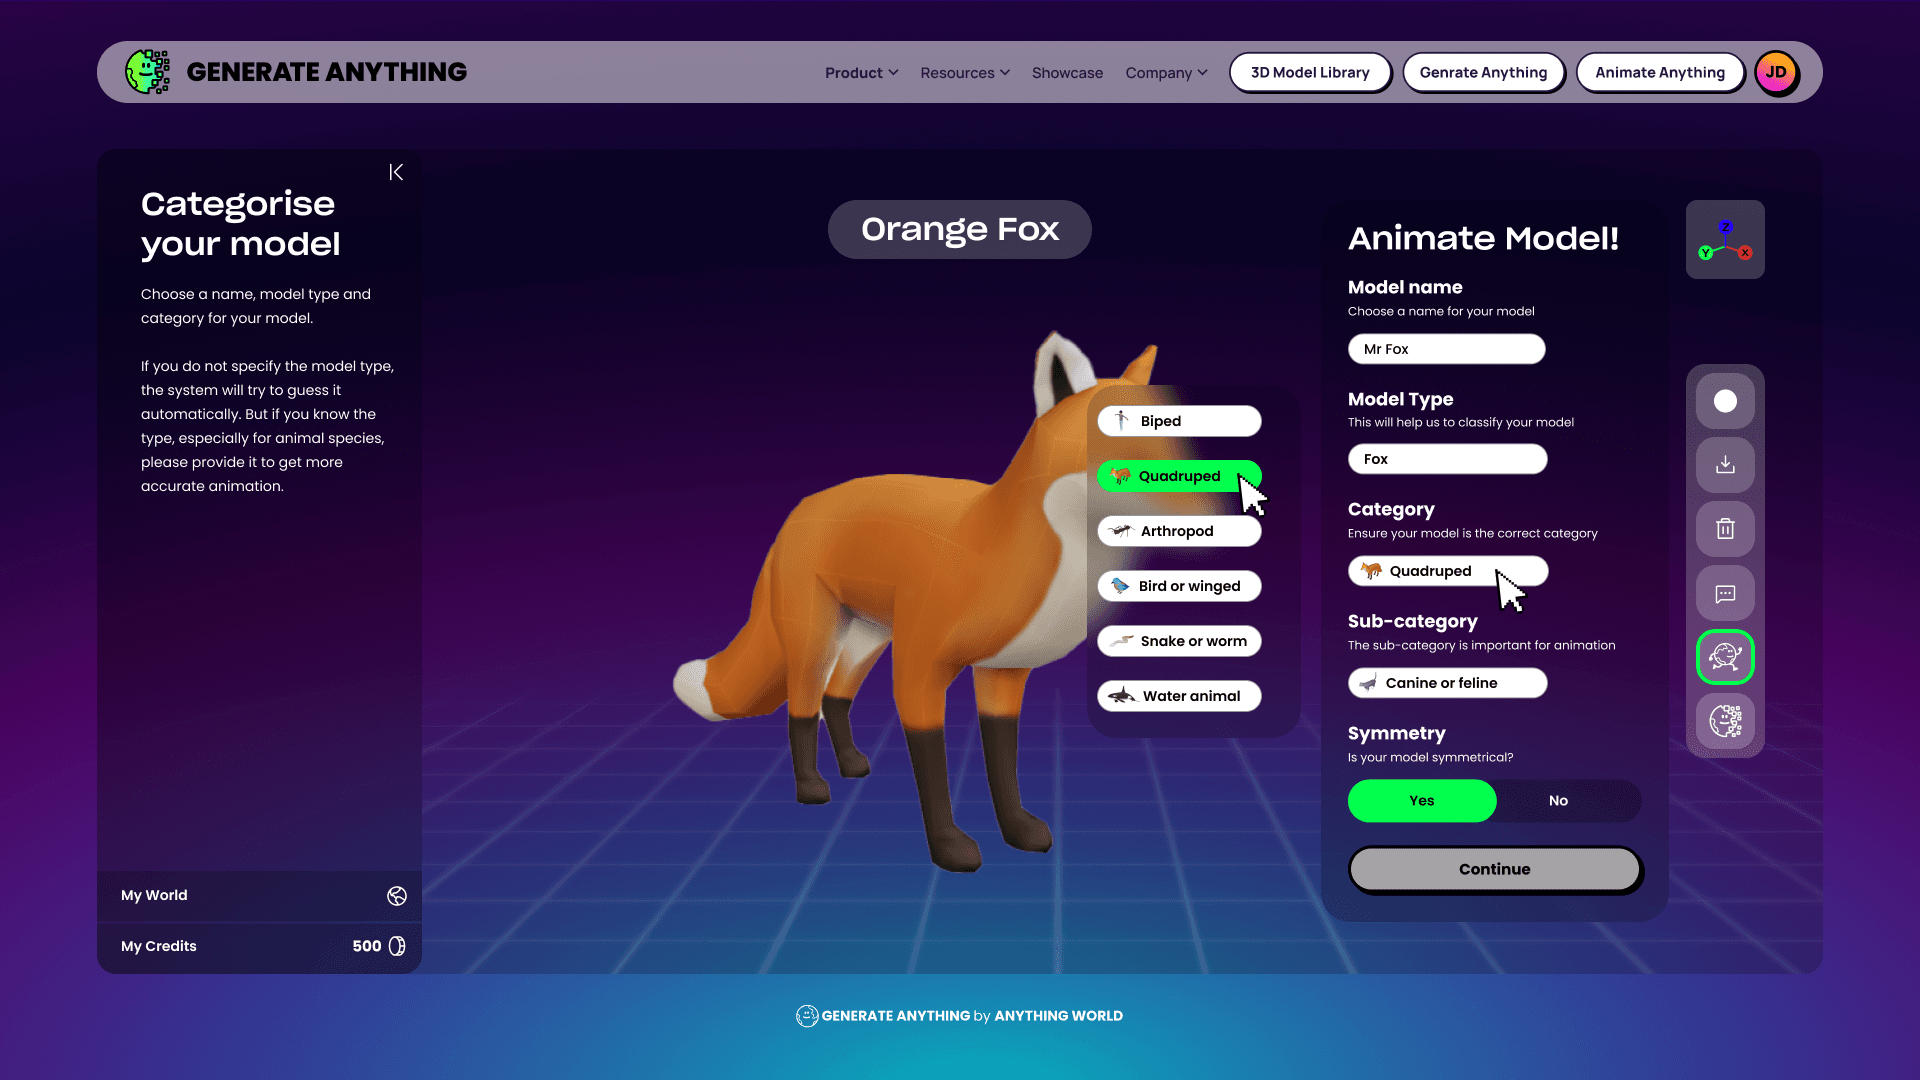1920x1080 pixels.
Task: Expand the Resources dropdown
Action: 964,73
